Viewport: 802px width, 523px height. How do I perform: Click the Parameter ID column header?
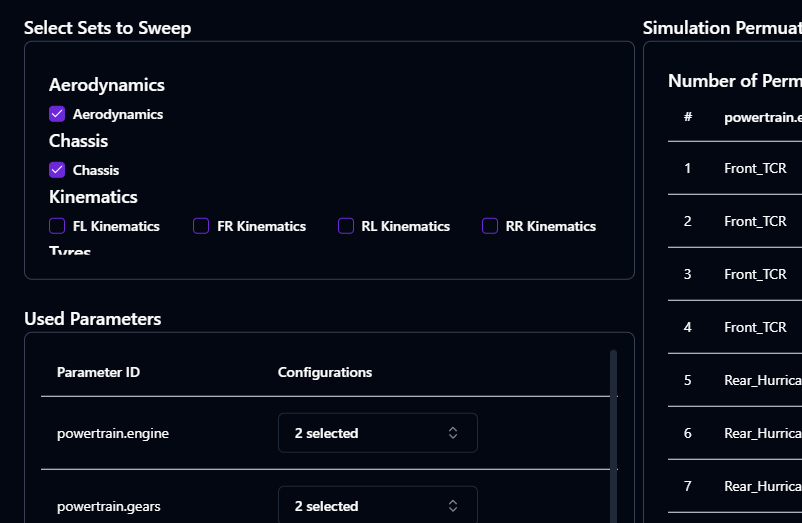coord(98,372)
